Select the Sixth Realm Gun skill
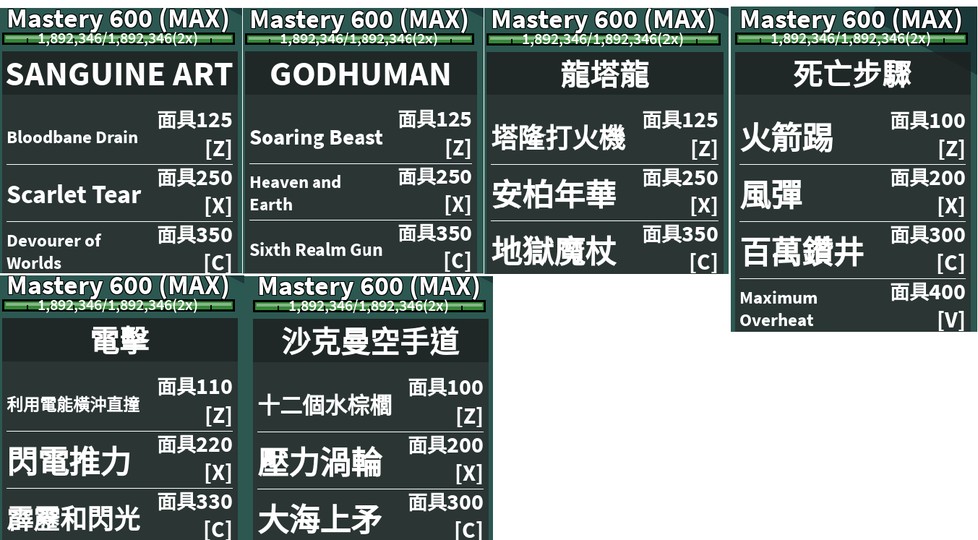Viewport: 978px width, 540px height. pos(316,250)
